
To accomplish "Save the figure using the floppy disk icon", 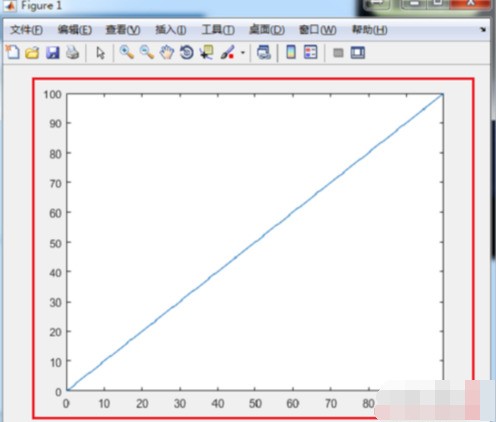I will tap(53, 53).
